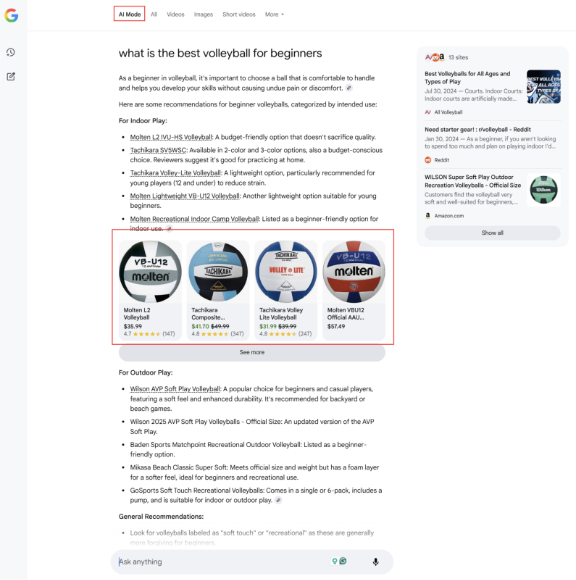Switch to the All tab
This screenshot has width=576, height=580.
pos(154,14)
